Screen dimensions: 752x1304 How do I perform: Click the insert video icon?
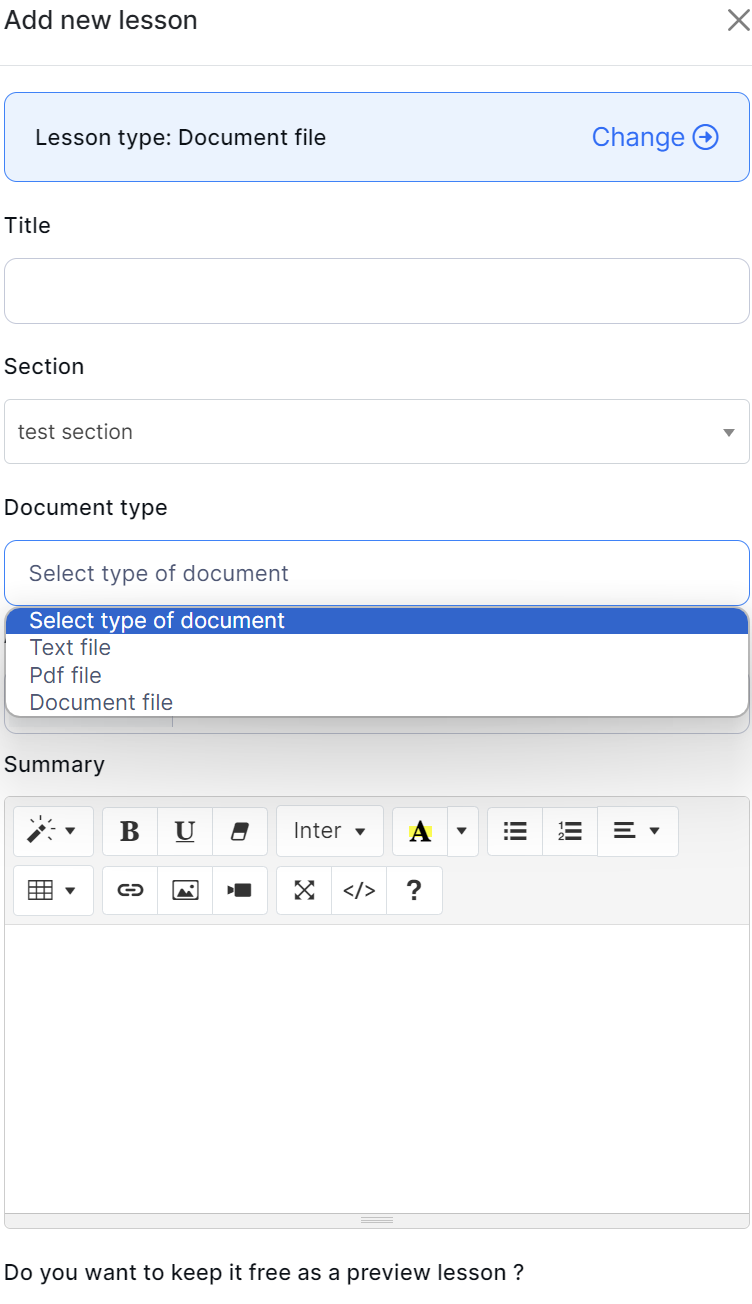(x=240, y=890)
